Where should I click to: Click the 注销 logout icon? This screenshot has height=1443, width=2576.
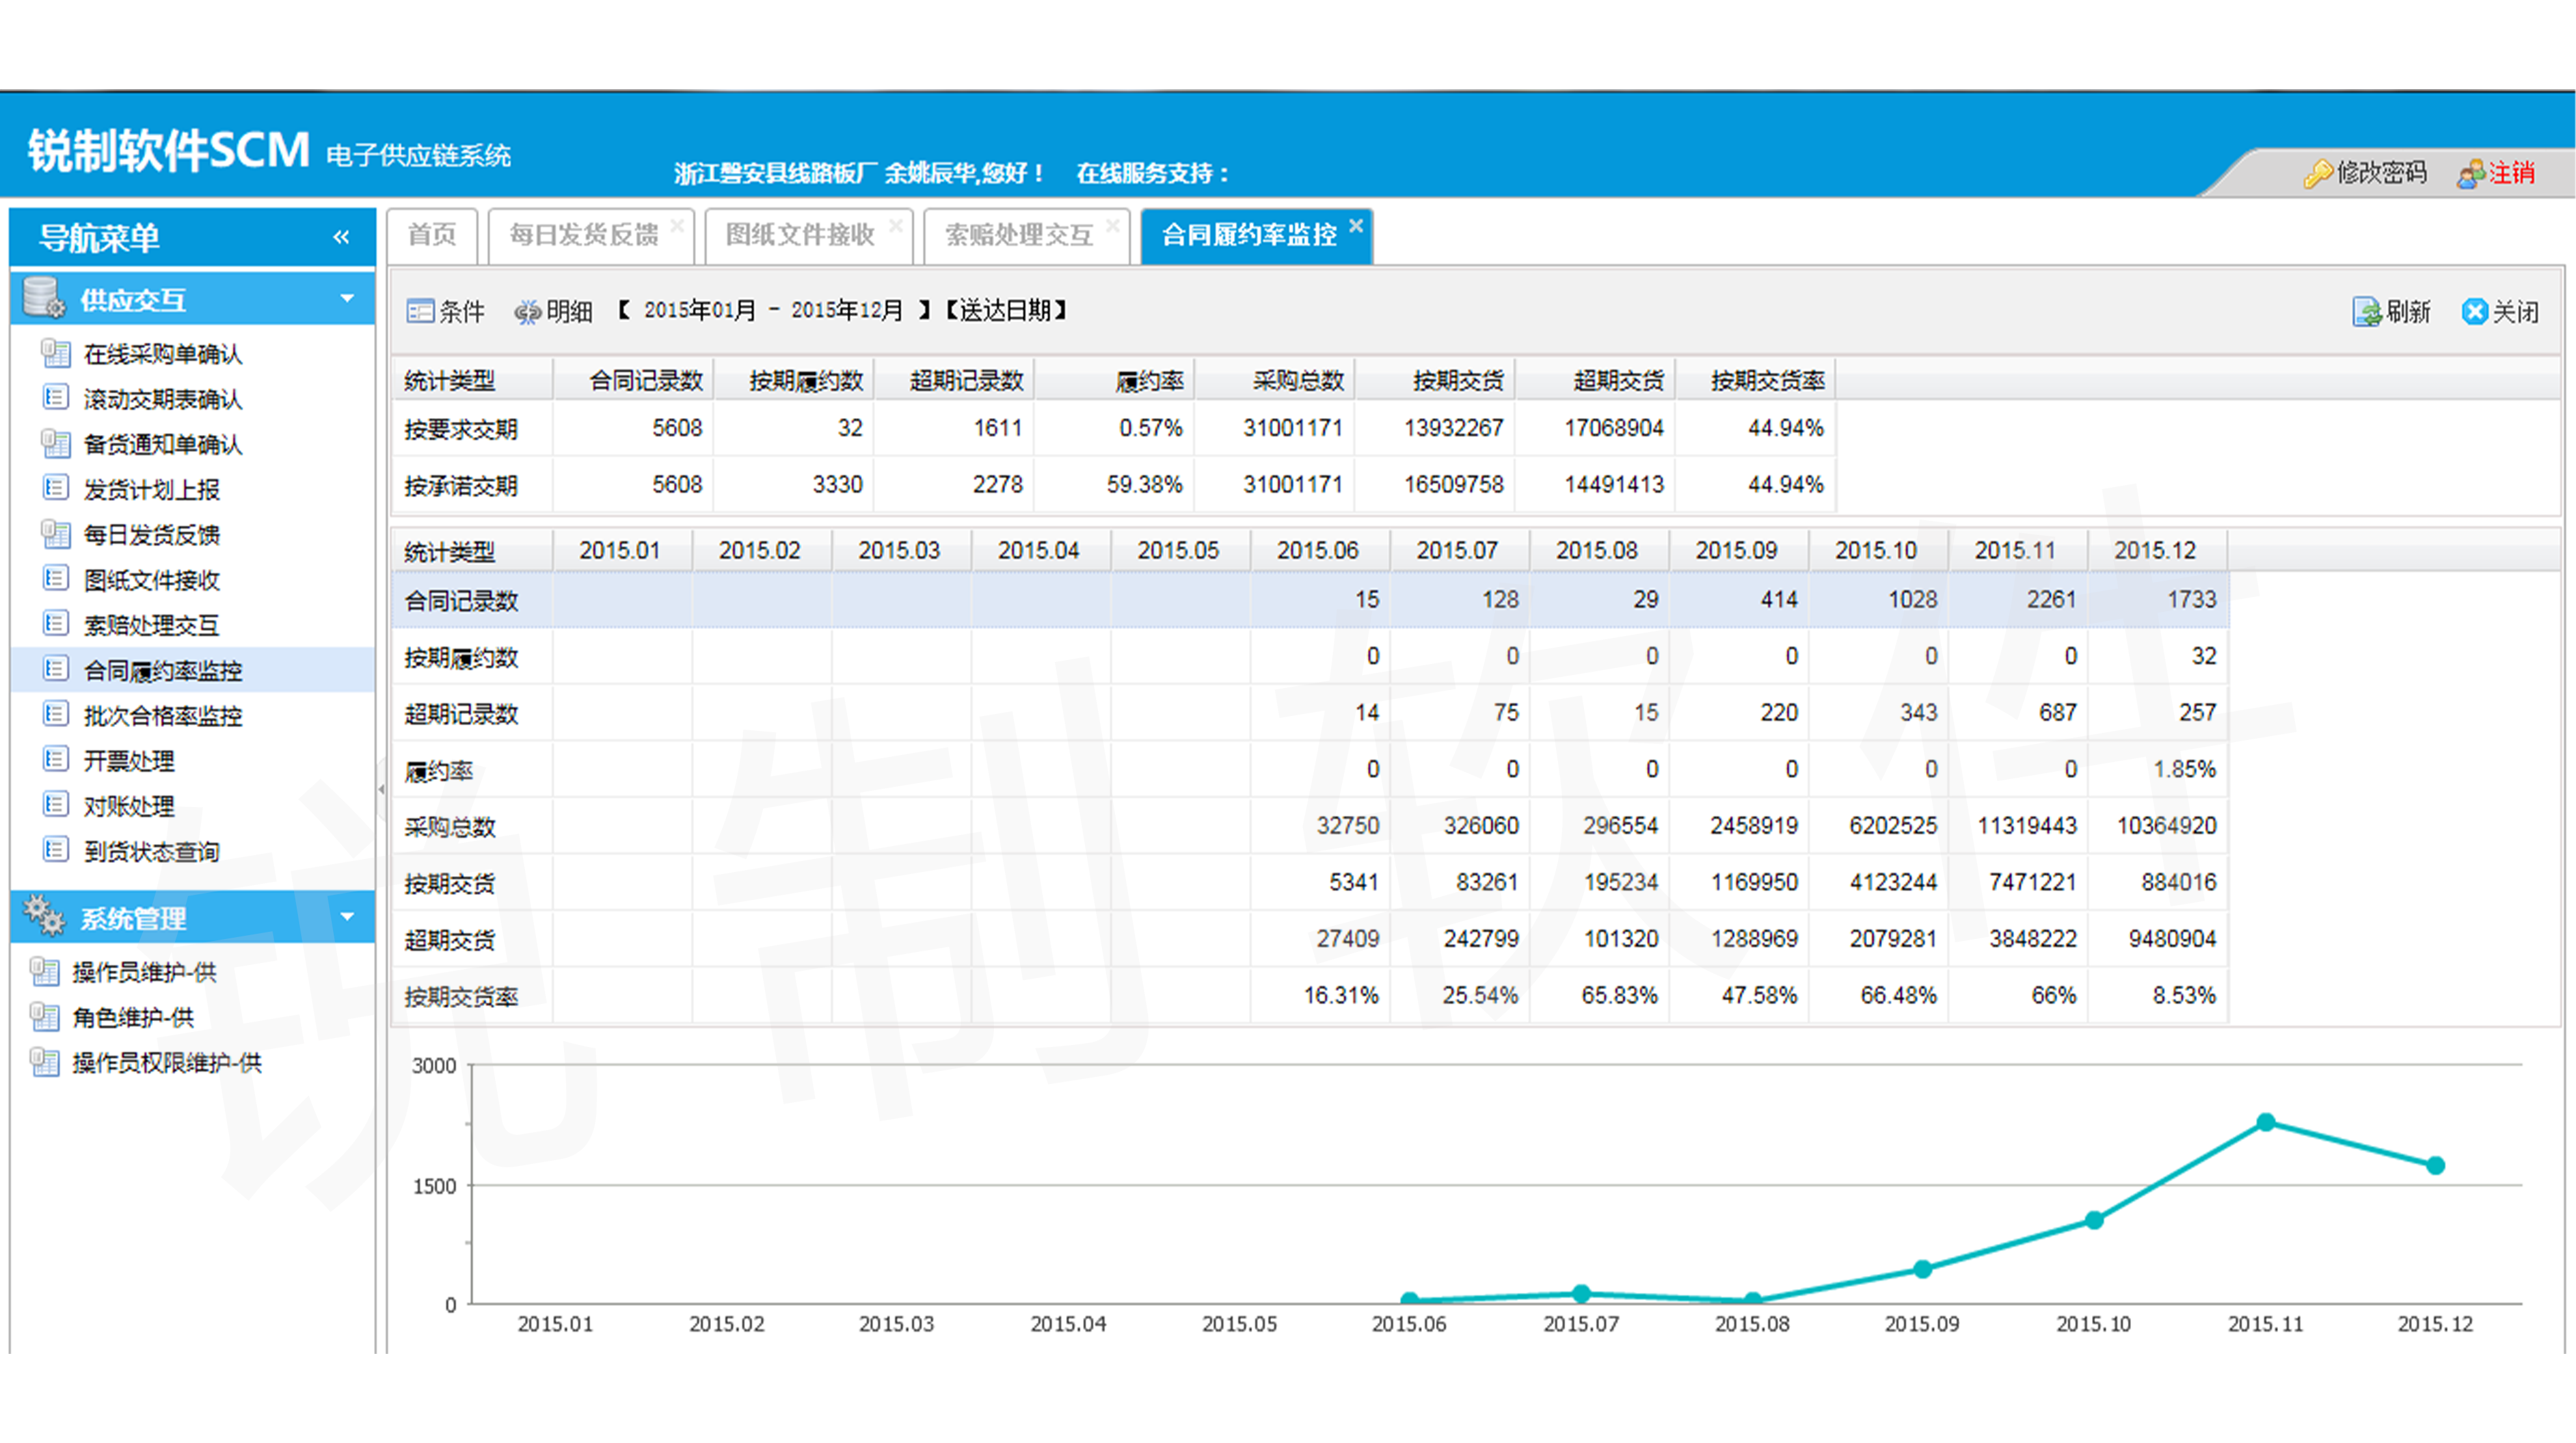2471,174
